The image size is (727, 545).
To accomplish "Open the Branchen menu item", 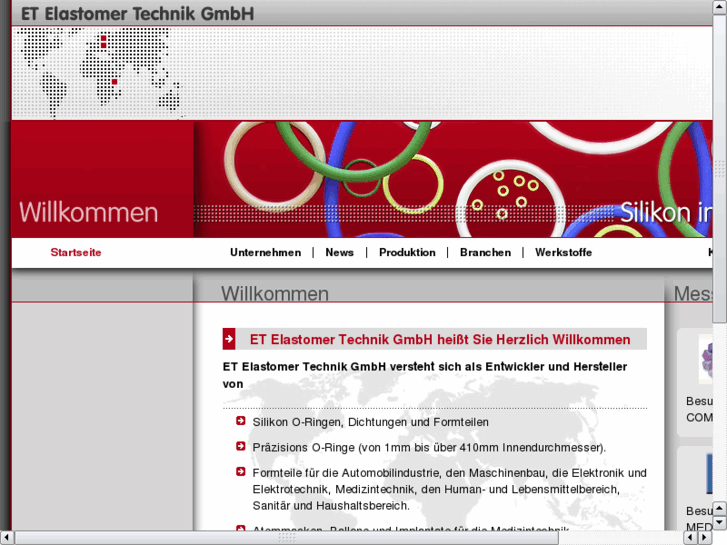I will coord(485,252).
